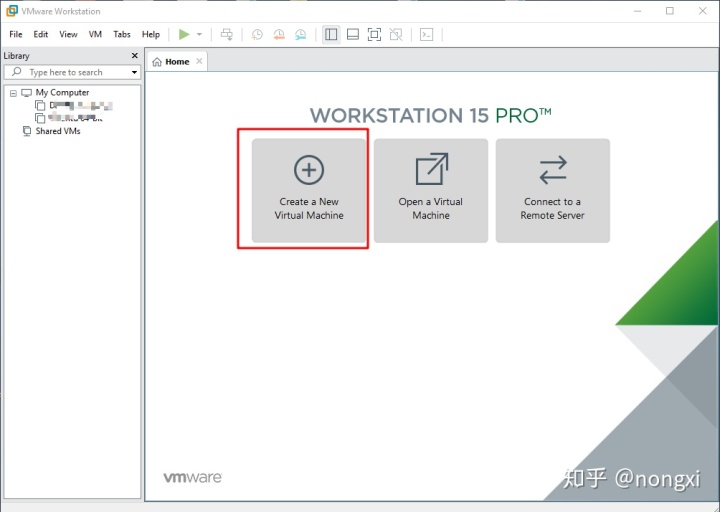Select My Computer in the library
Screen dimensions: 720x512
[x=62, y=92]
